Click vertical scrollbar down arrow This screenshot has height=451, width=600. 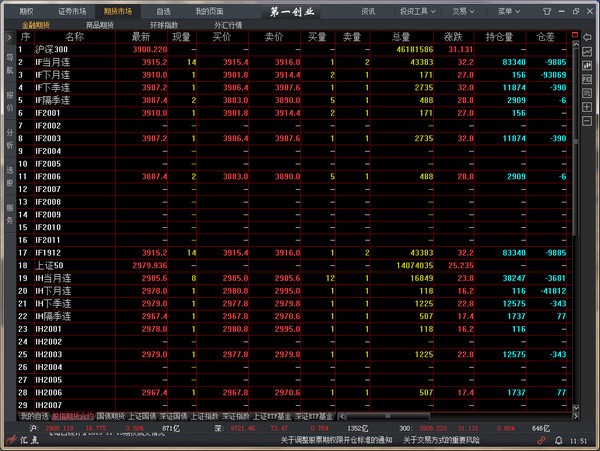point(576,408)
